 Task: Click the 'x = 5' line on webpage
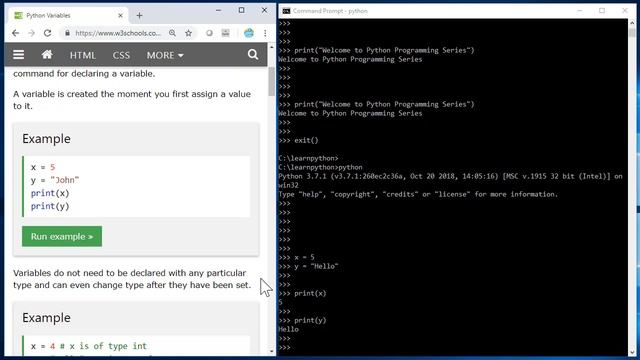43,167
